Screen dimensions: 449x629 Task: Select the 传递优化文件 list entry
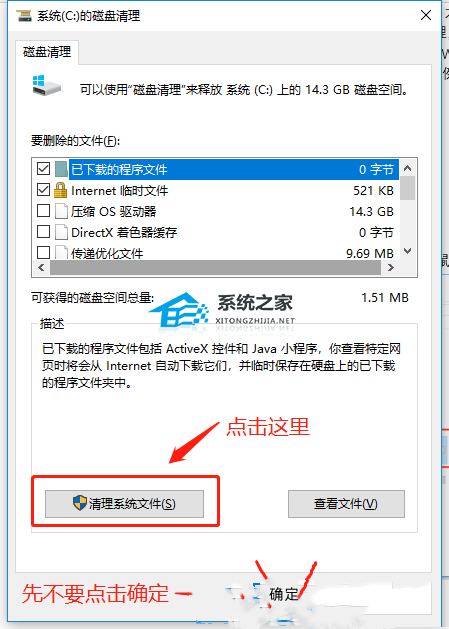[x=216, y=253]
